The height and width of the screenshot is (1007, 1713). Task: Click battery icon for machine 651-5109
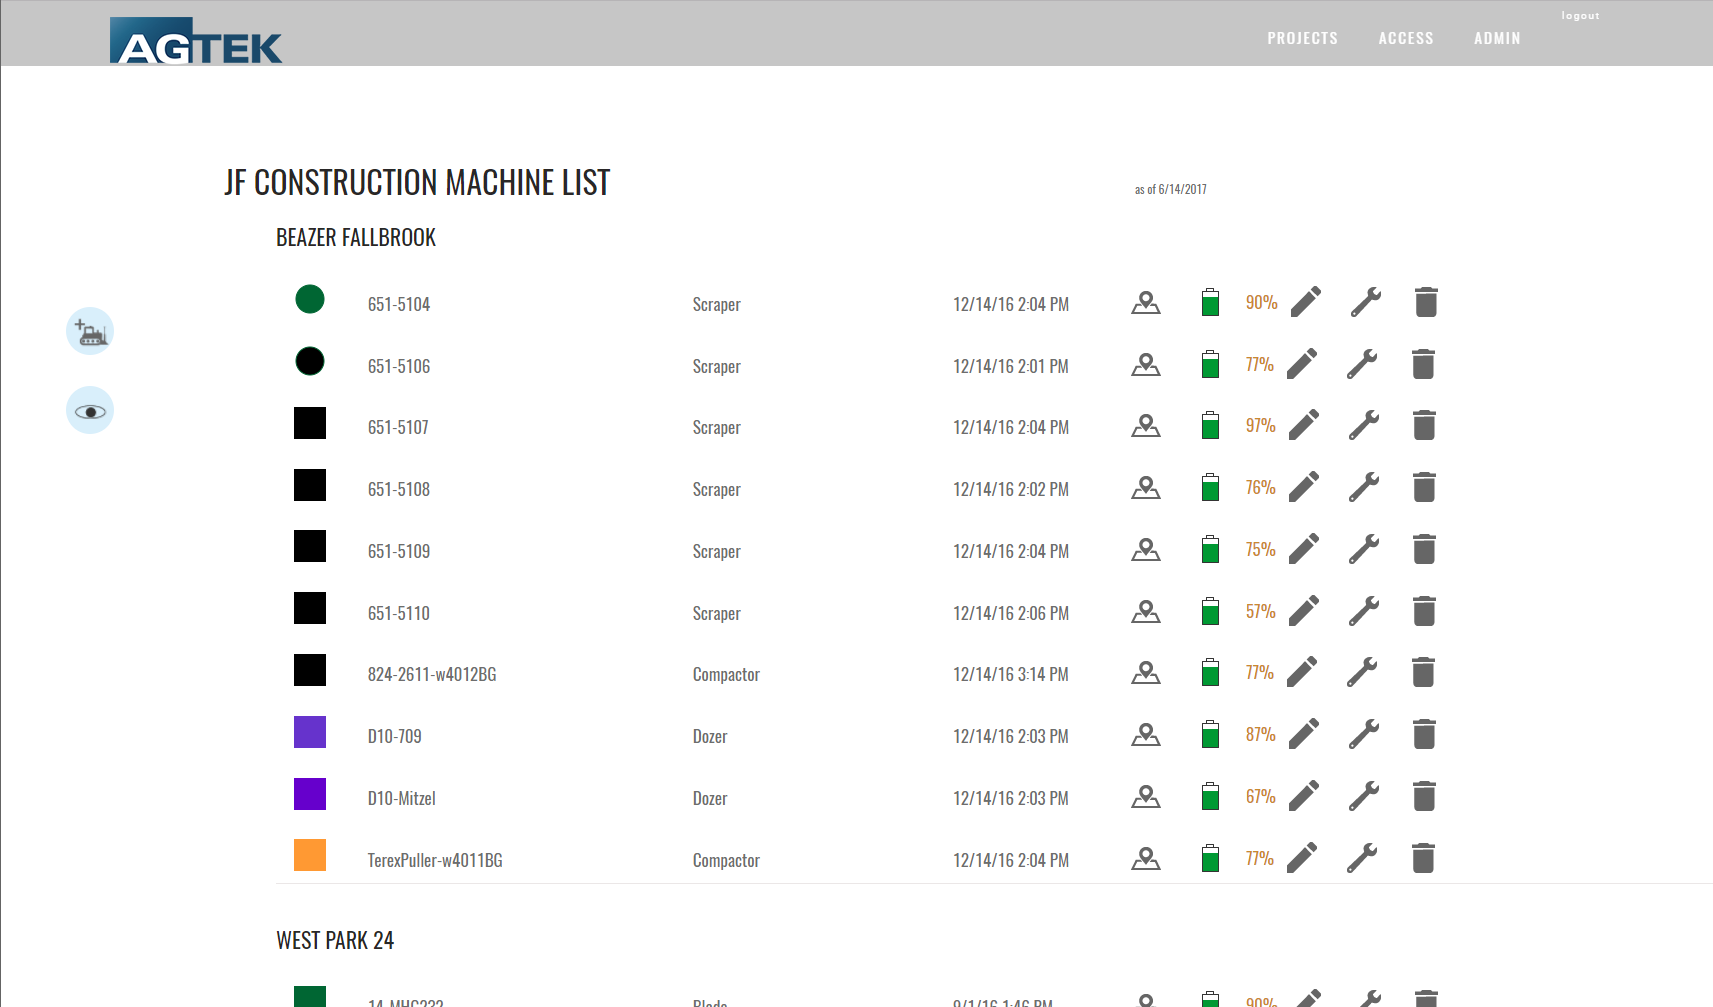point(1210,549)
